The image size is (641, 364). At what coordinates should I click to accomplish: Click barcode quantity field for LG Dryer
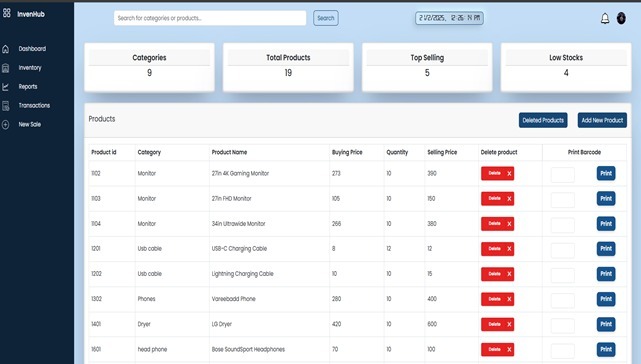pos(563,326)
